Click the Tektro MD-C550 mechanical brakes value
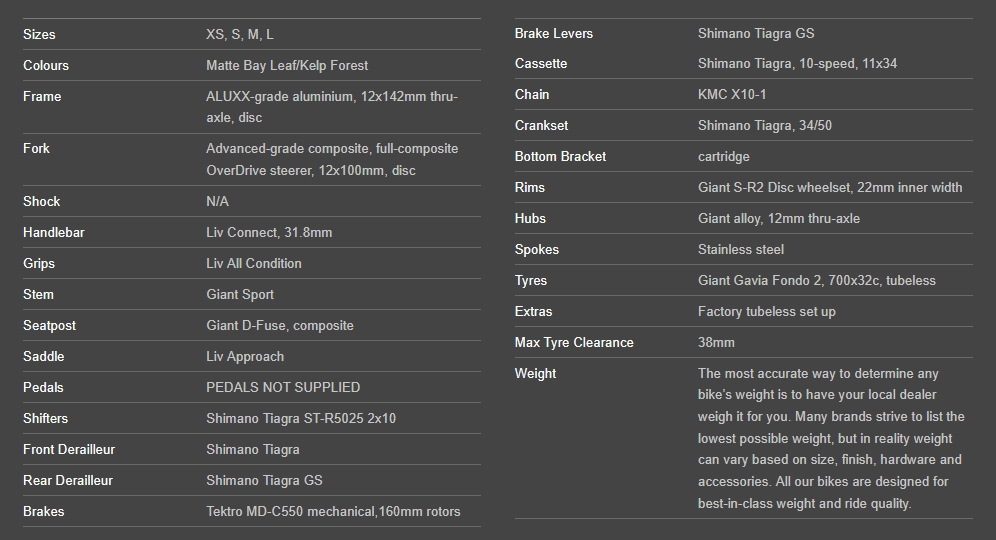This screenshot has height=540, width=996. (333, 511)
